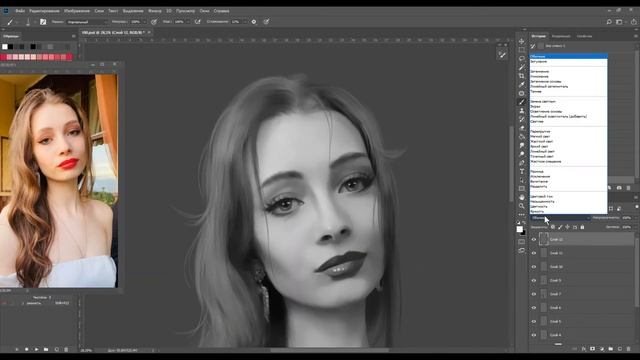This screenshot has width=640, height=360.
Task: Hide layer Слой 7 eye icon
Action: tap(533, 294)
